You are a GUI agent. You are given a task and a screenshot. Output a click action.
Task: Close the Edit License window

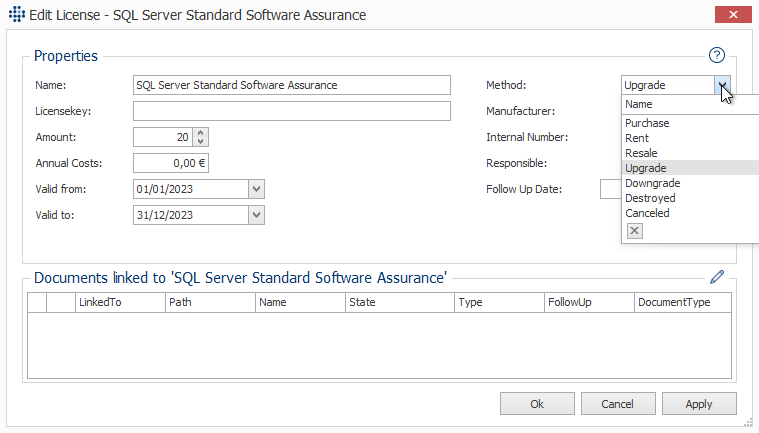click(x=733, y=15)
